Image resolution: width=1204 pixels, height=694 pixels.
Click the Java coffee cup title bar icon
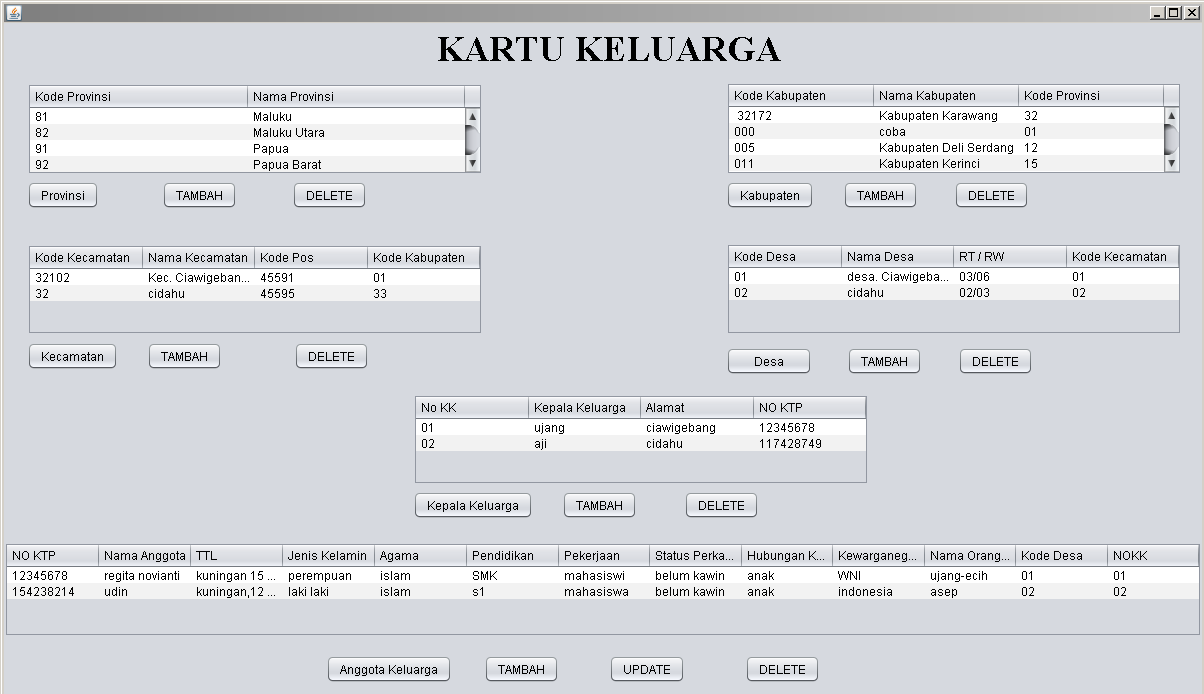(x=12, y=10)
